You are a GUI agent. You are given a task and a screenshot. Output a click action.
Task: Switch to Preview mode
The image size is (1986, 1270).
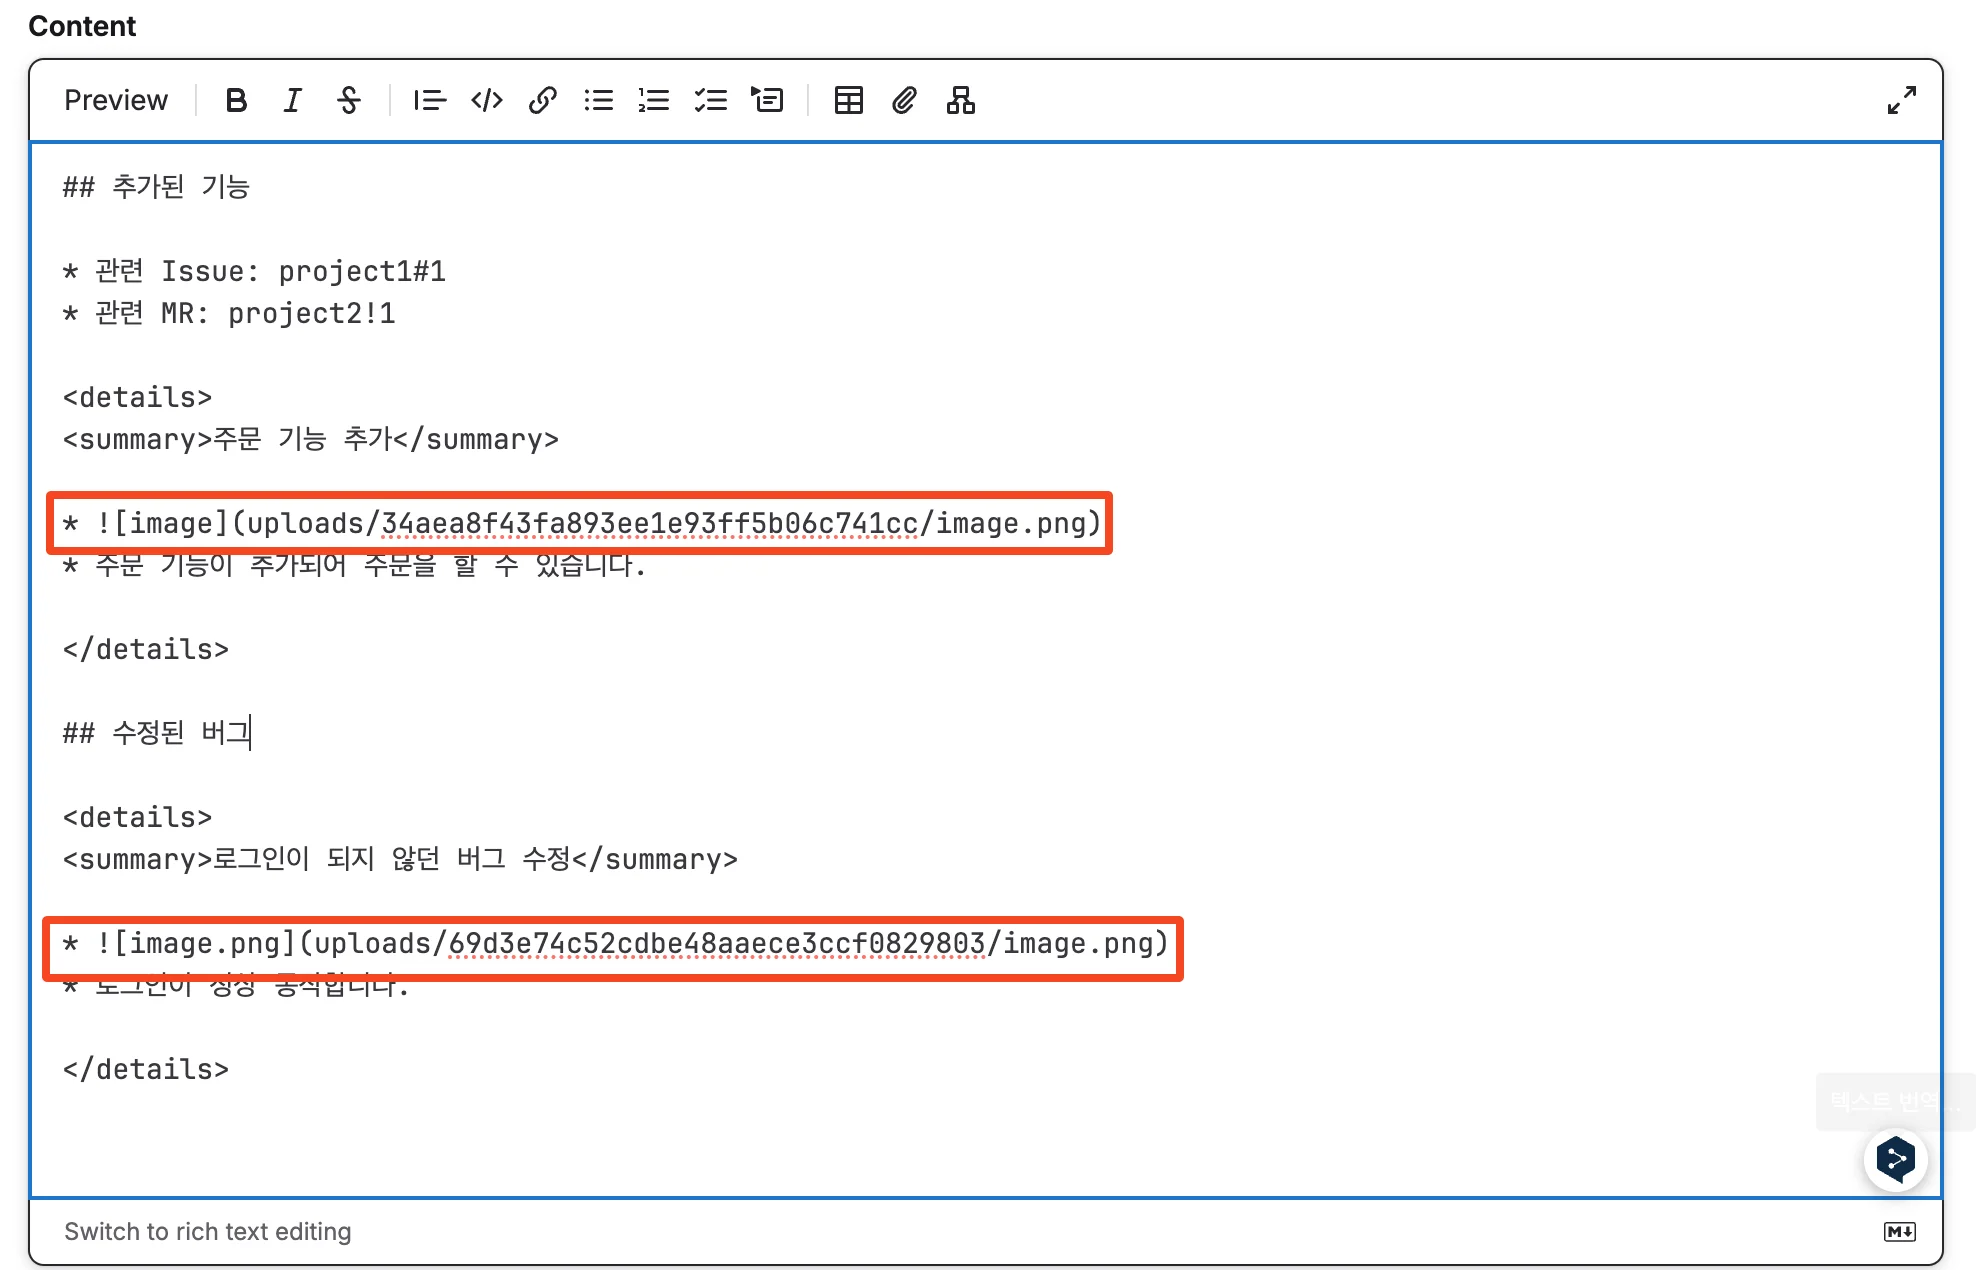[116, 100]
